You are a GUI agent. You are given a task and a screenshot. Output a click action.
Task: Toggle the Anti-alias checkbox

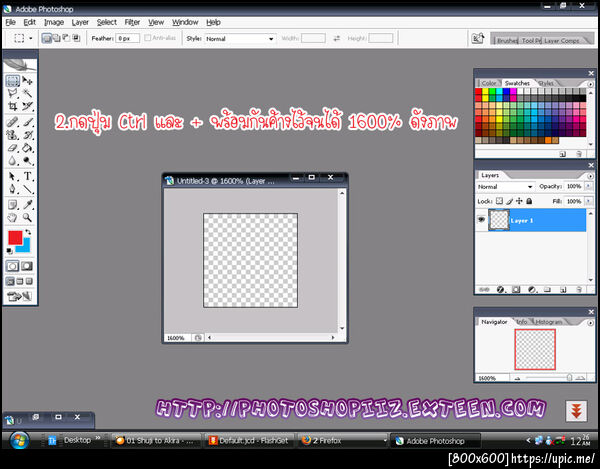pyautogui.click(x=148, y=38)
